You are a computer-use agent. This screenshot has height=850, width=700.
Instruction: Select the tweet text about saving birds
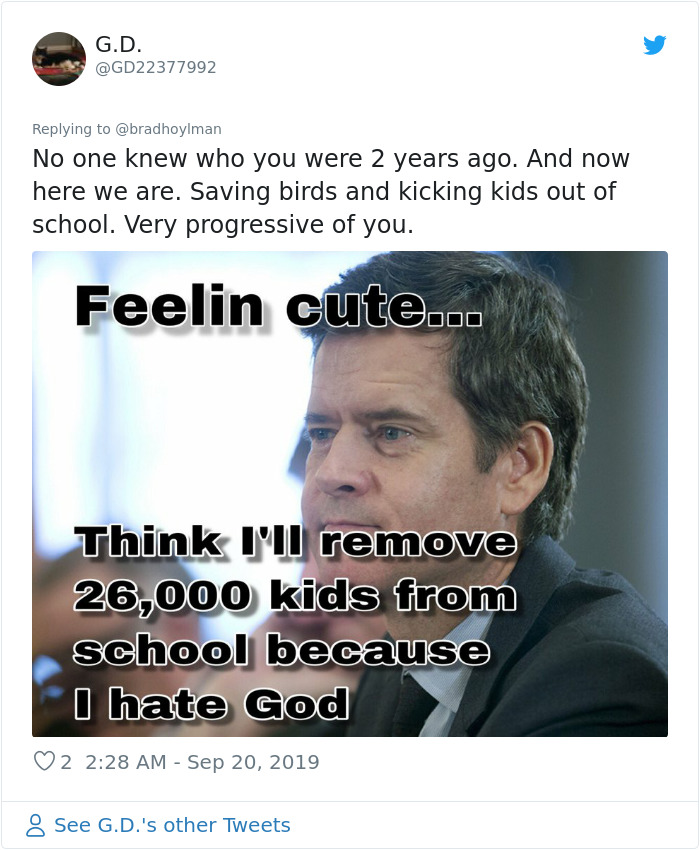[330, 191]
